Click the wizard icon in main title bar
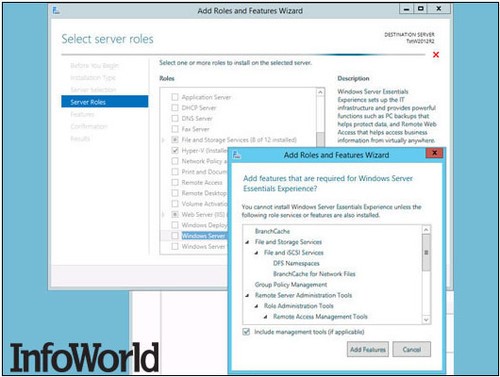 click(56, 11)
